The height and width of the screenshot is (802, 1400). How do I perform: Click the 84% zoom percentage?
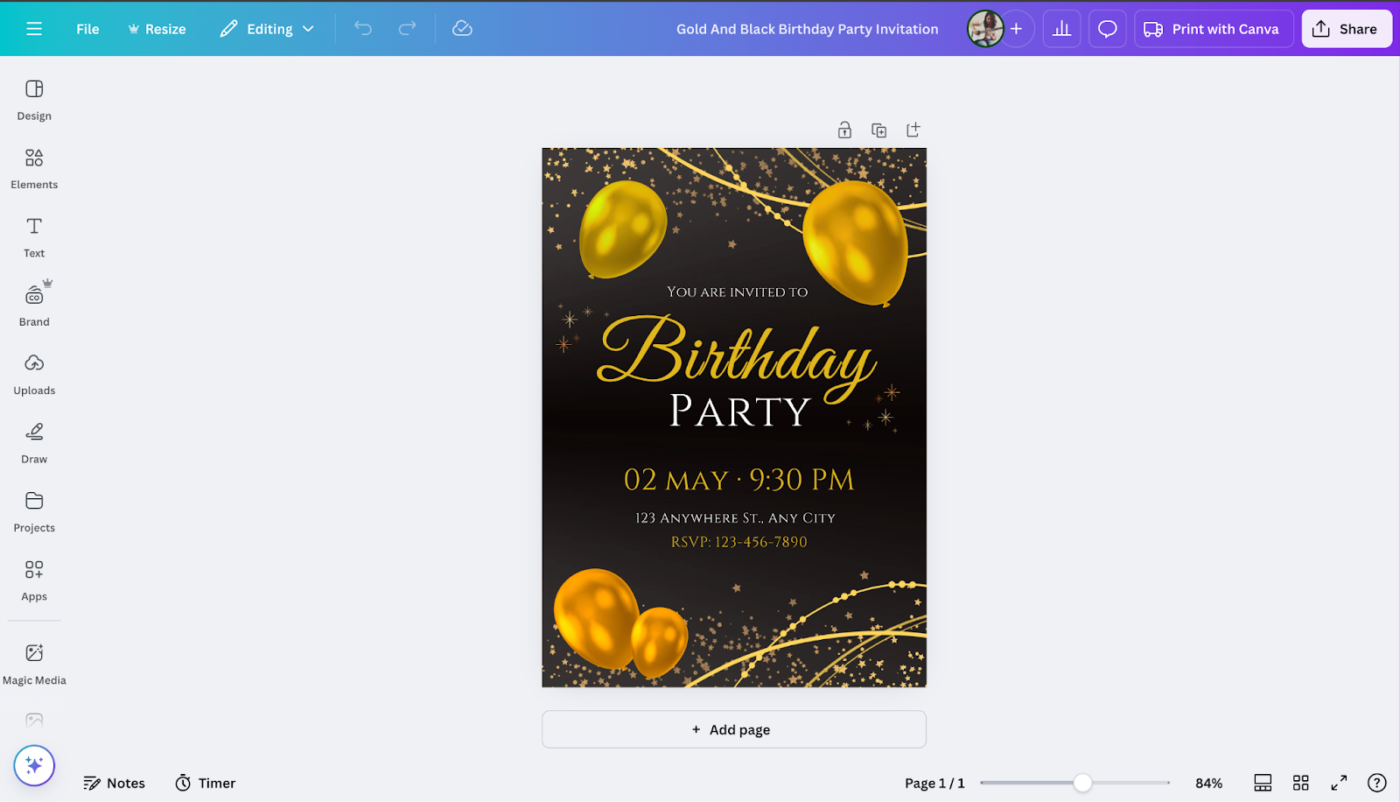pyautogui.click(x=1209, y=783)
